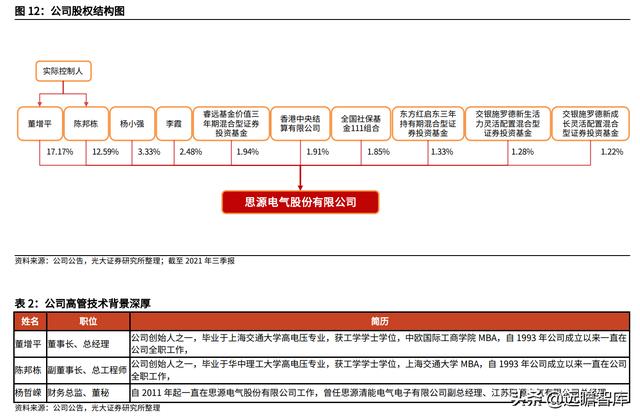
Task: Click the 杨哲嵘 name cell
Action: [30, 393]
